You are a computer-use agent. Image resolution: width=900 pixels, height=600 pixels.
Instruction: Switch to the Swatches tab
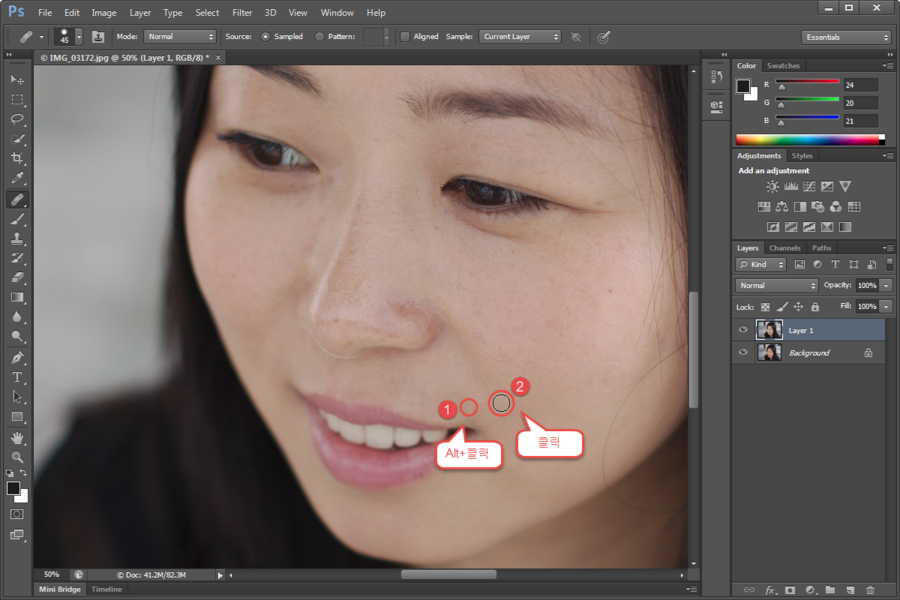point(783,66)
